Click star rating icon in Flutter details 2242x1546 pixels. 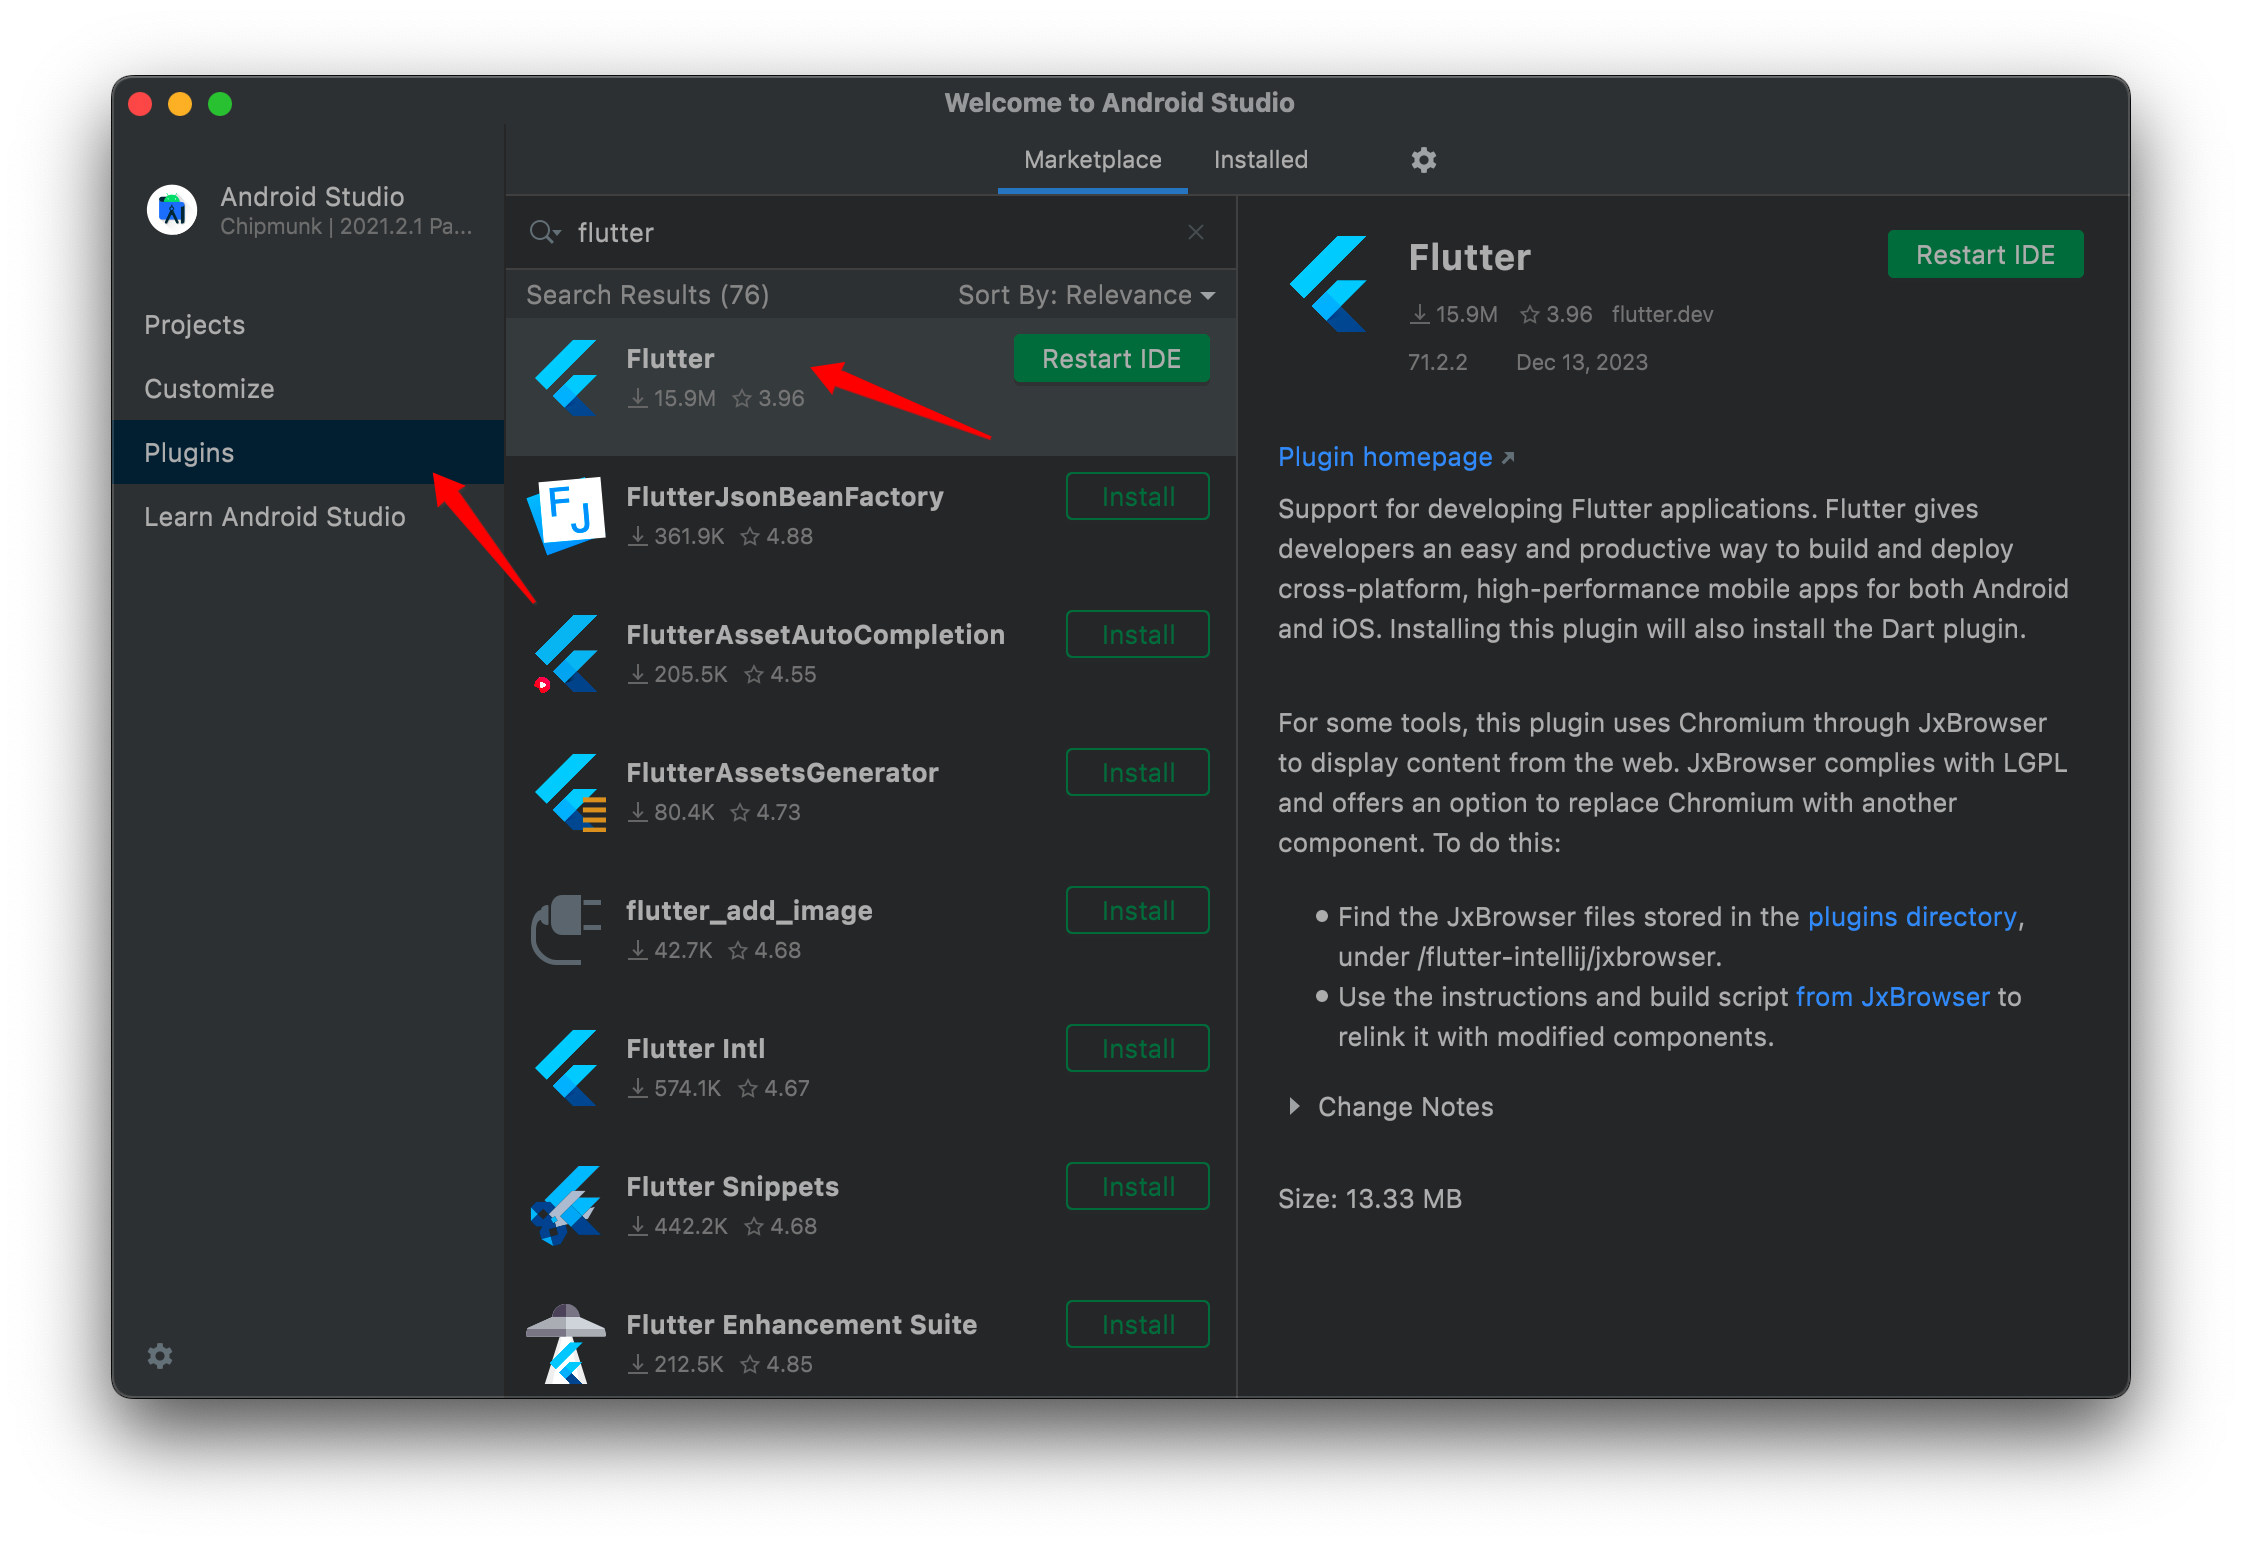1530,314
